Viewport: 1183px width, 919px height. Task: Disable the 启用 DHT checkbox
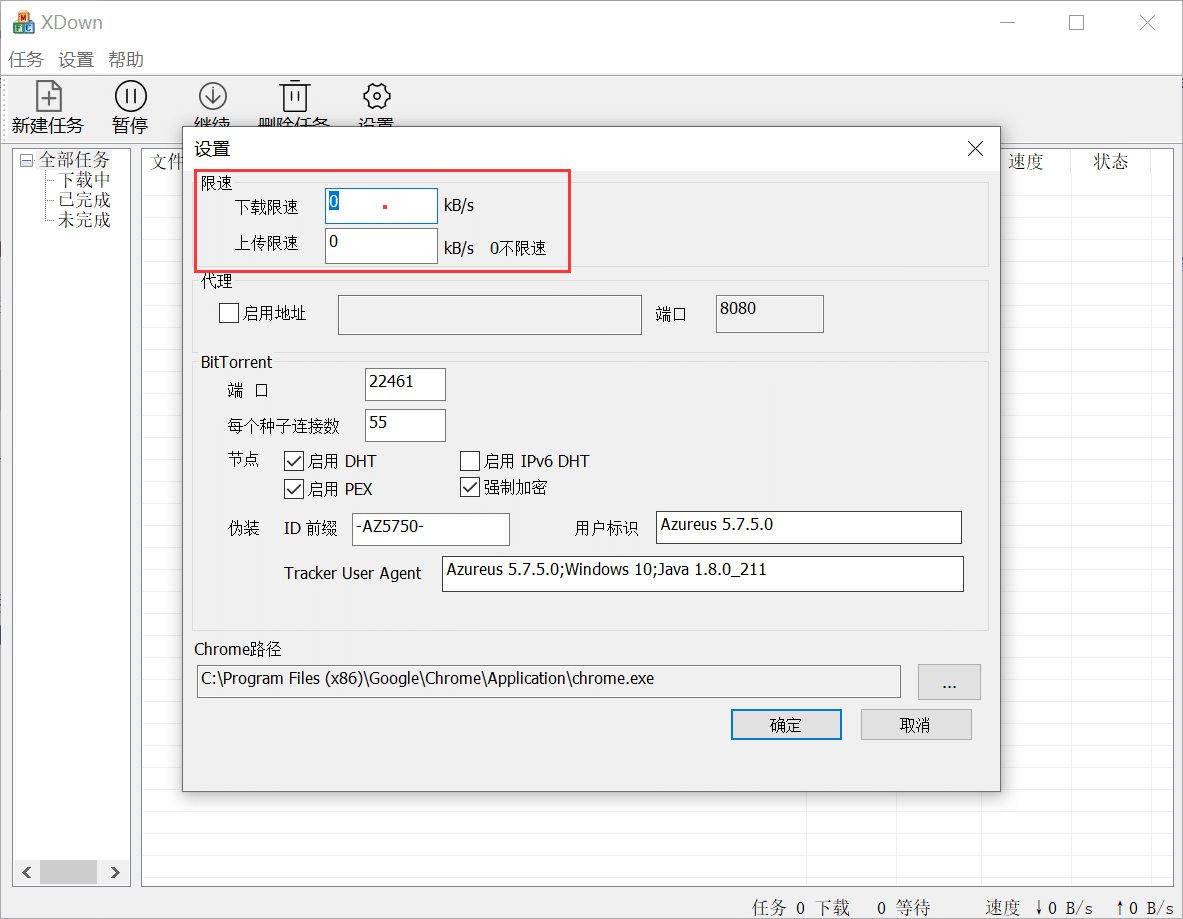(294, 461)
